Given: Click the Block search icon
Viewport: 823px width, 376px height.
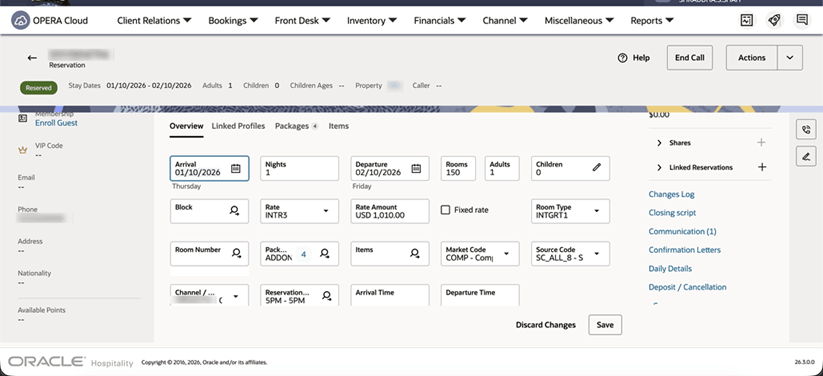Looking at the screenshot, I should (235, 211).
